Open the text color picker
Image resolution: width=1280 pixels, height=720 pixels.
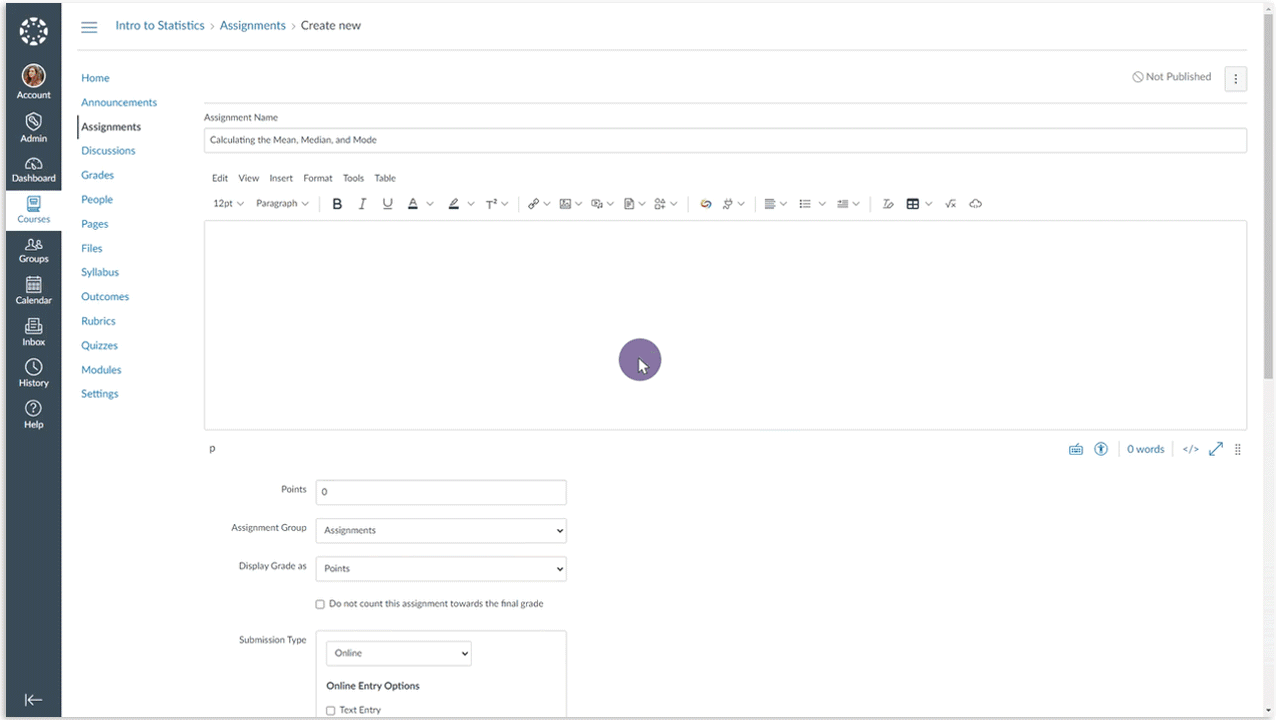413,204
